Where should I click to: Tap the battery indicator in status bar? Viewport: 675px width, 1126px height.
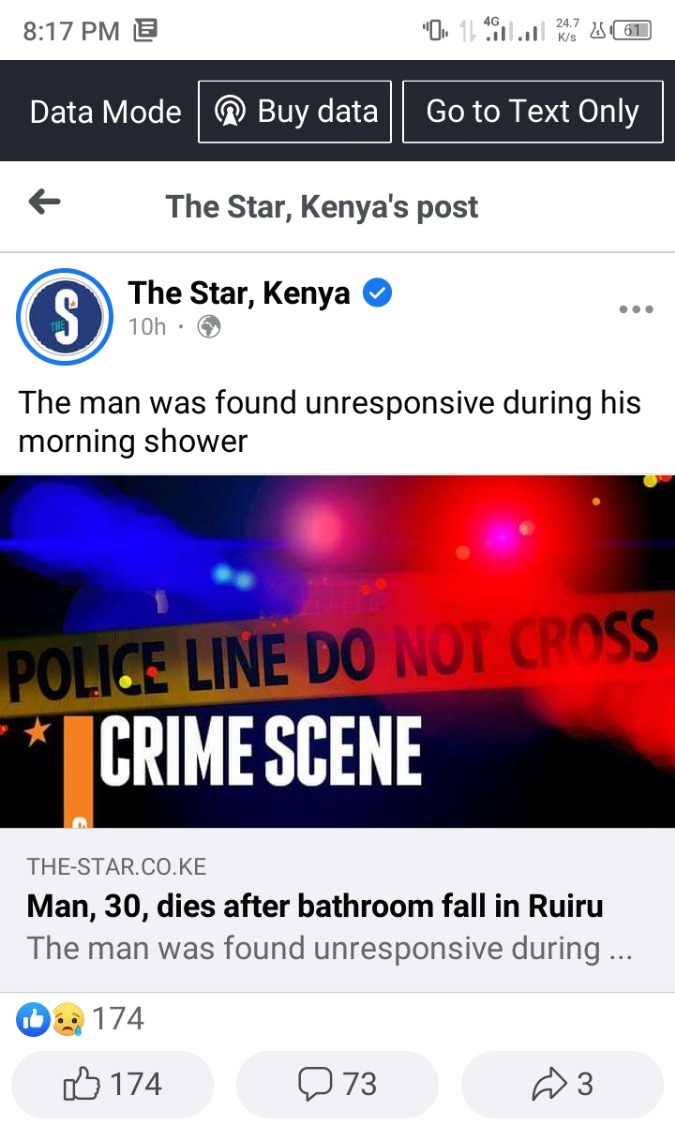[632, 30]
